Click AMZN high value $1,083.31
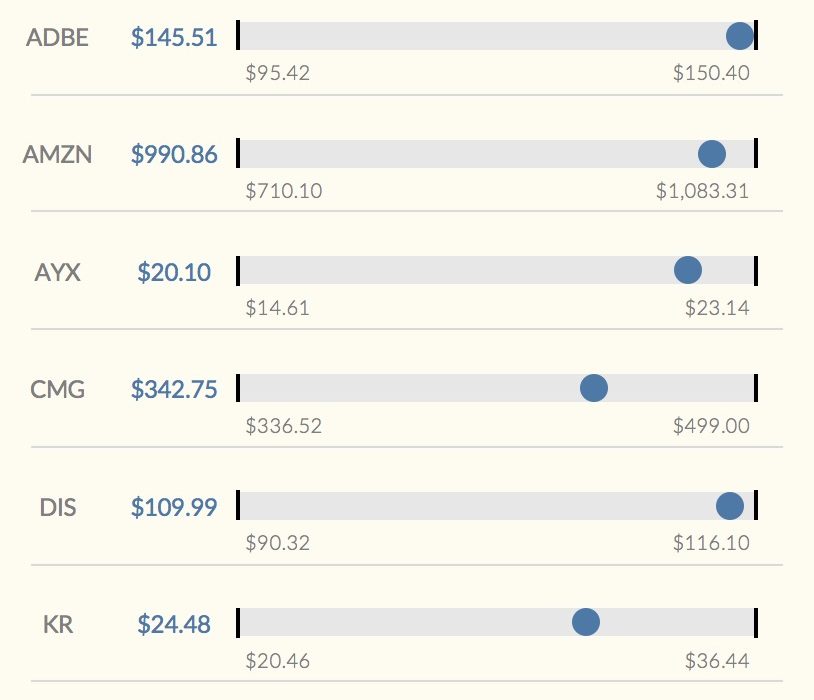Image resolution: width=814 pixels, height=700 pixels. pos(702,190)
